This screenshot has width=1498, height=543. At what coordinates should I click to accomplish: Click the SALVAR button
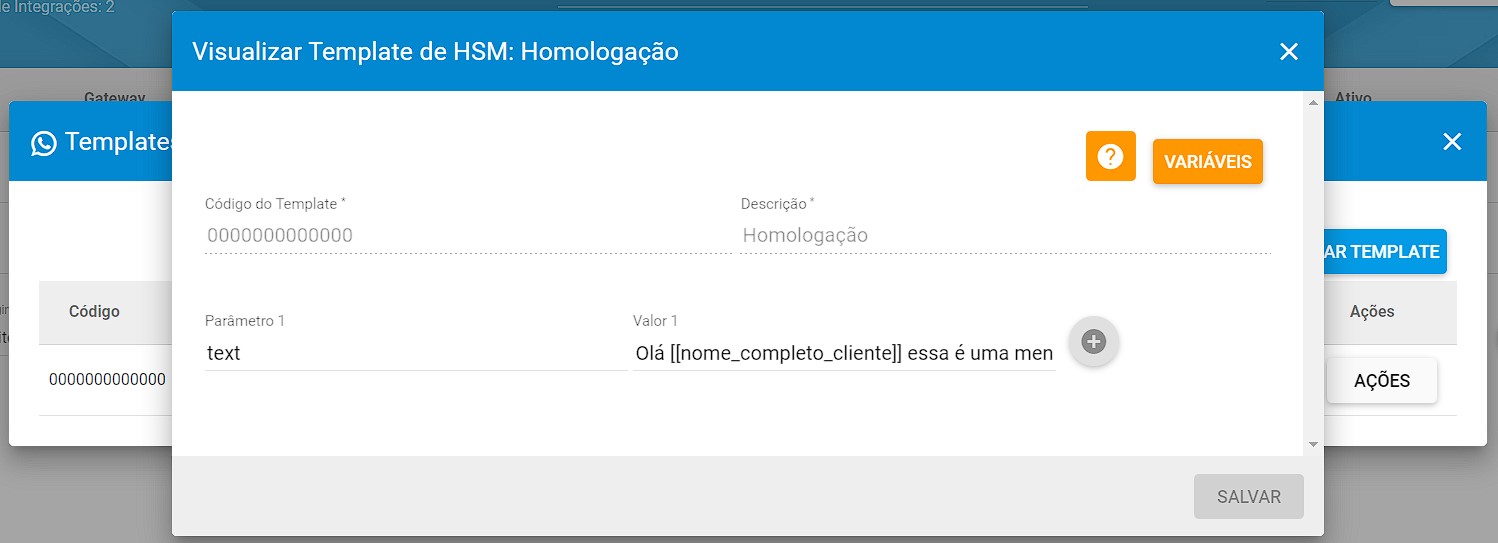click(1249, 496)
